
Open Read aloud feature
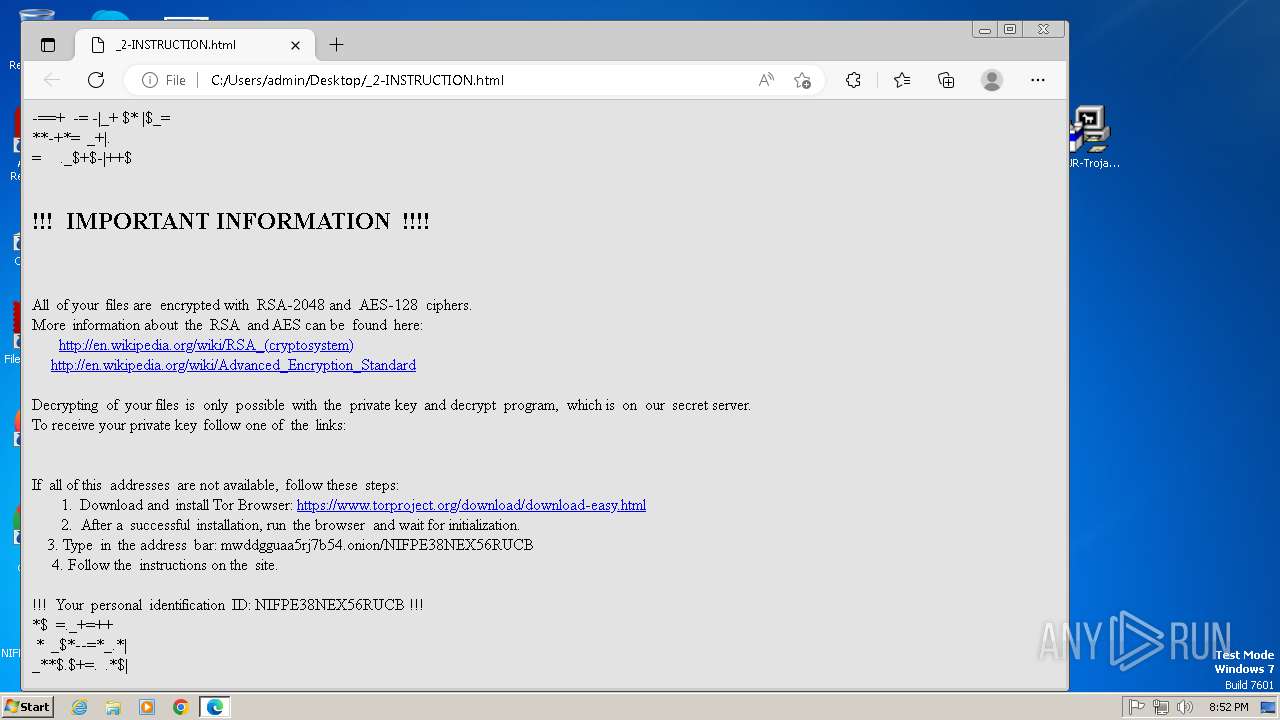pos(766,80)
